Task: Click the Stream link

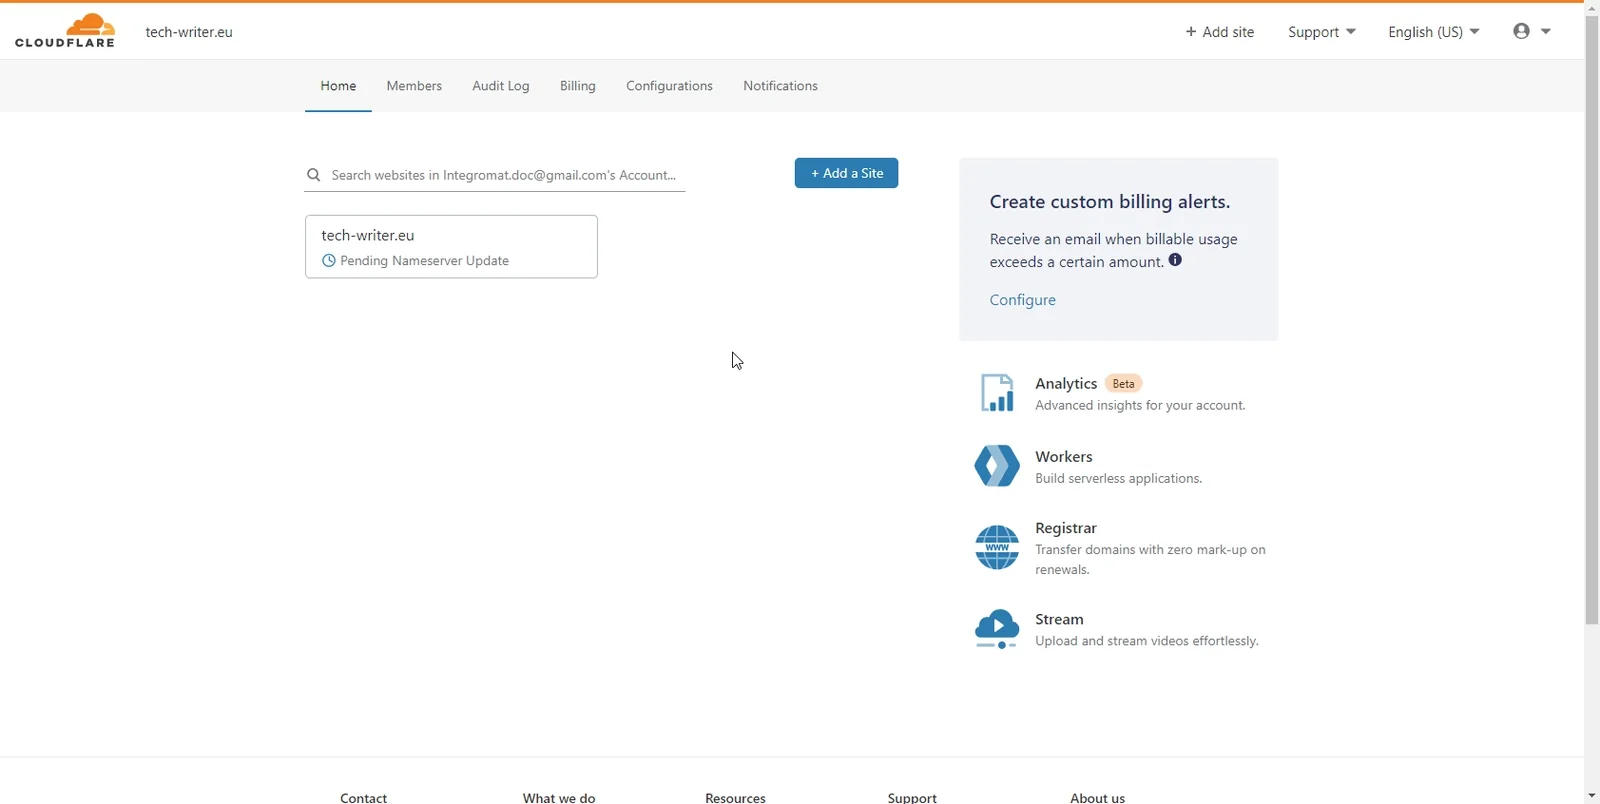Action: [x=1059, y=620]
